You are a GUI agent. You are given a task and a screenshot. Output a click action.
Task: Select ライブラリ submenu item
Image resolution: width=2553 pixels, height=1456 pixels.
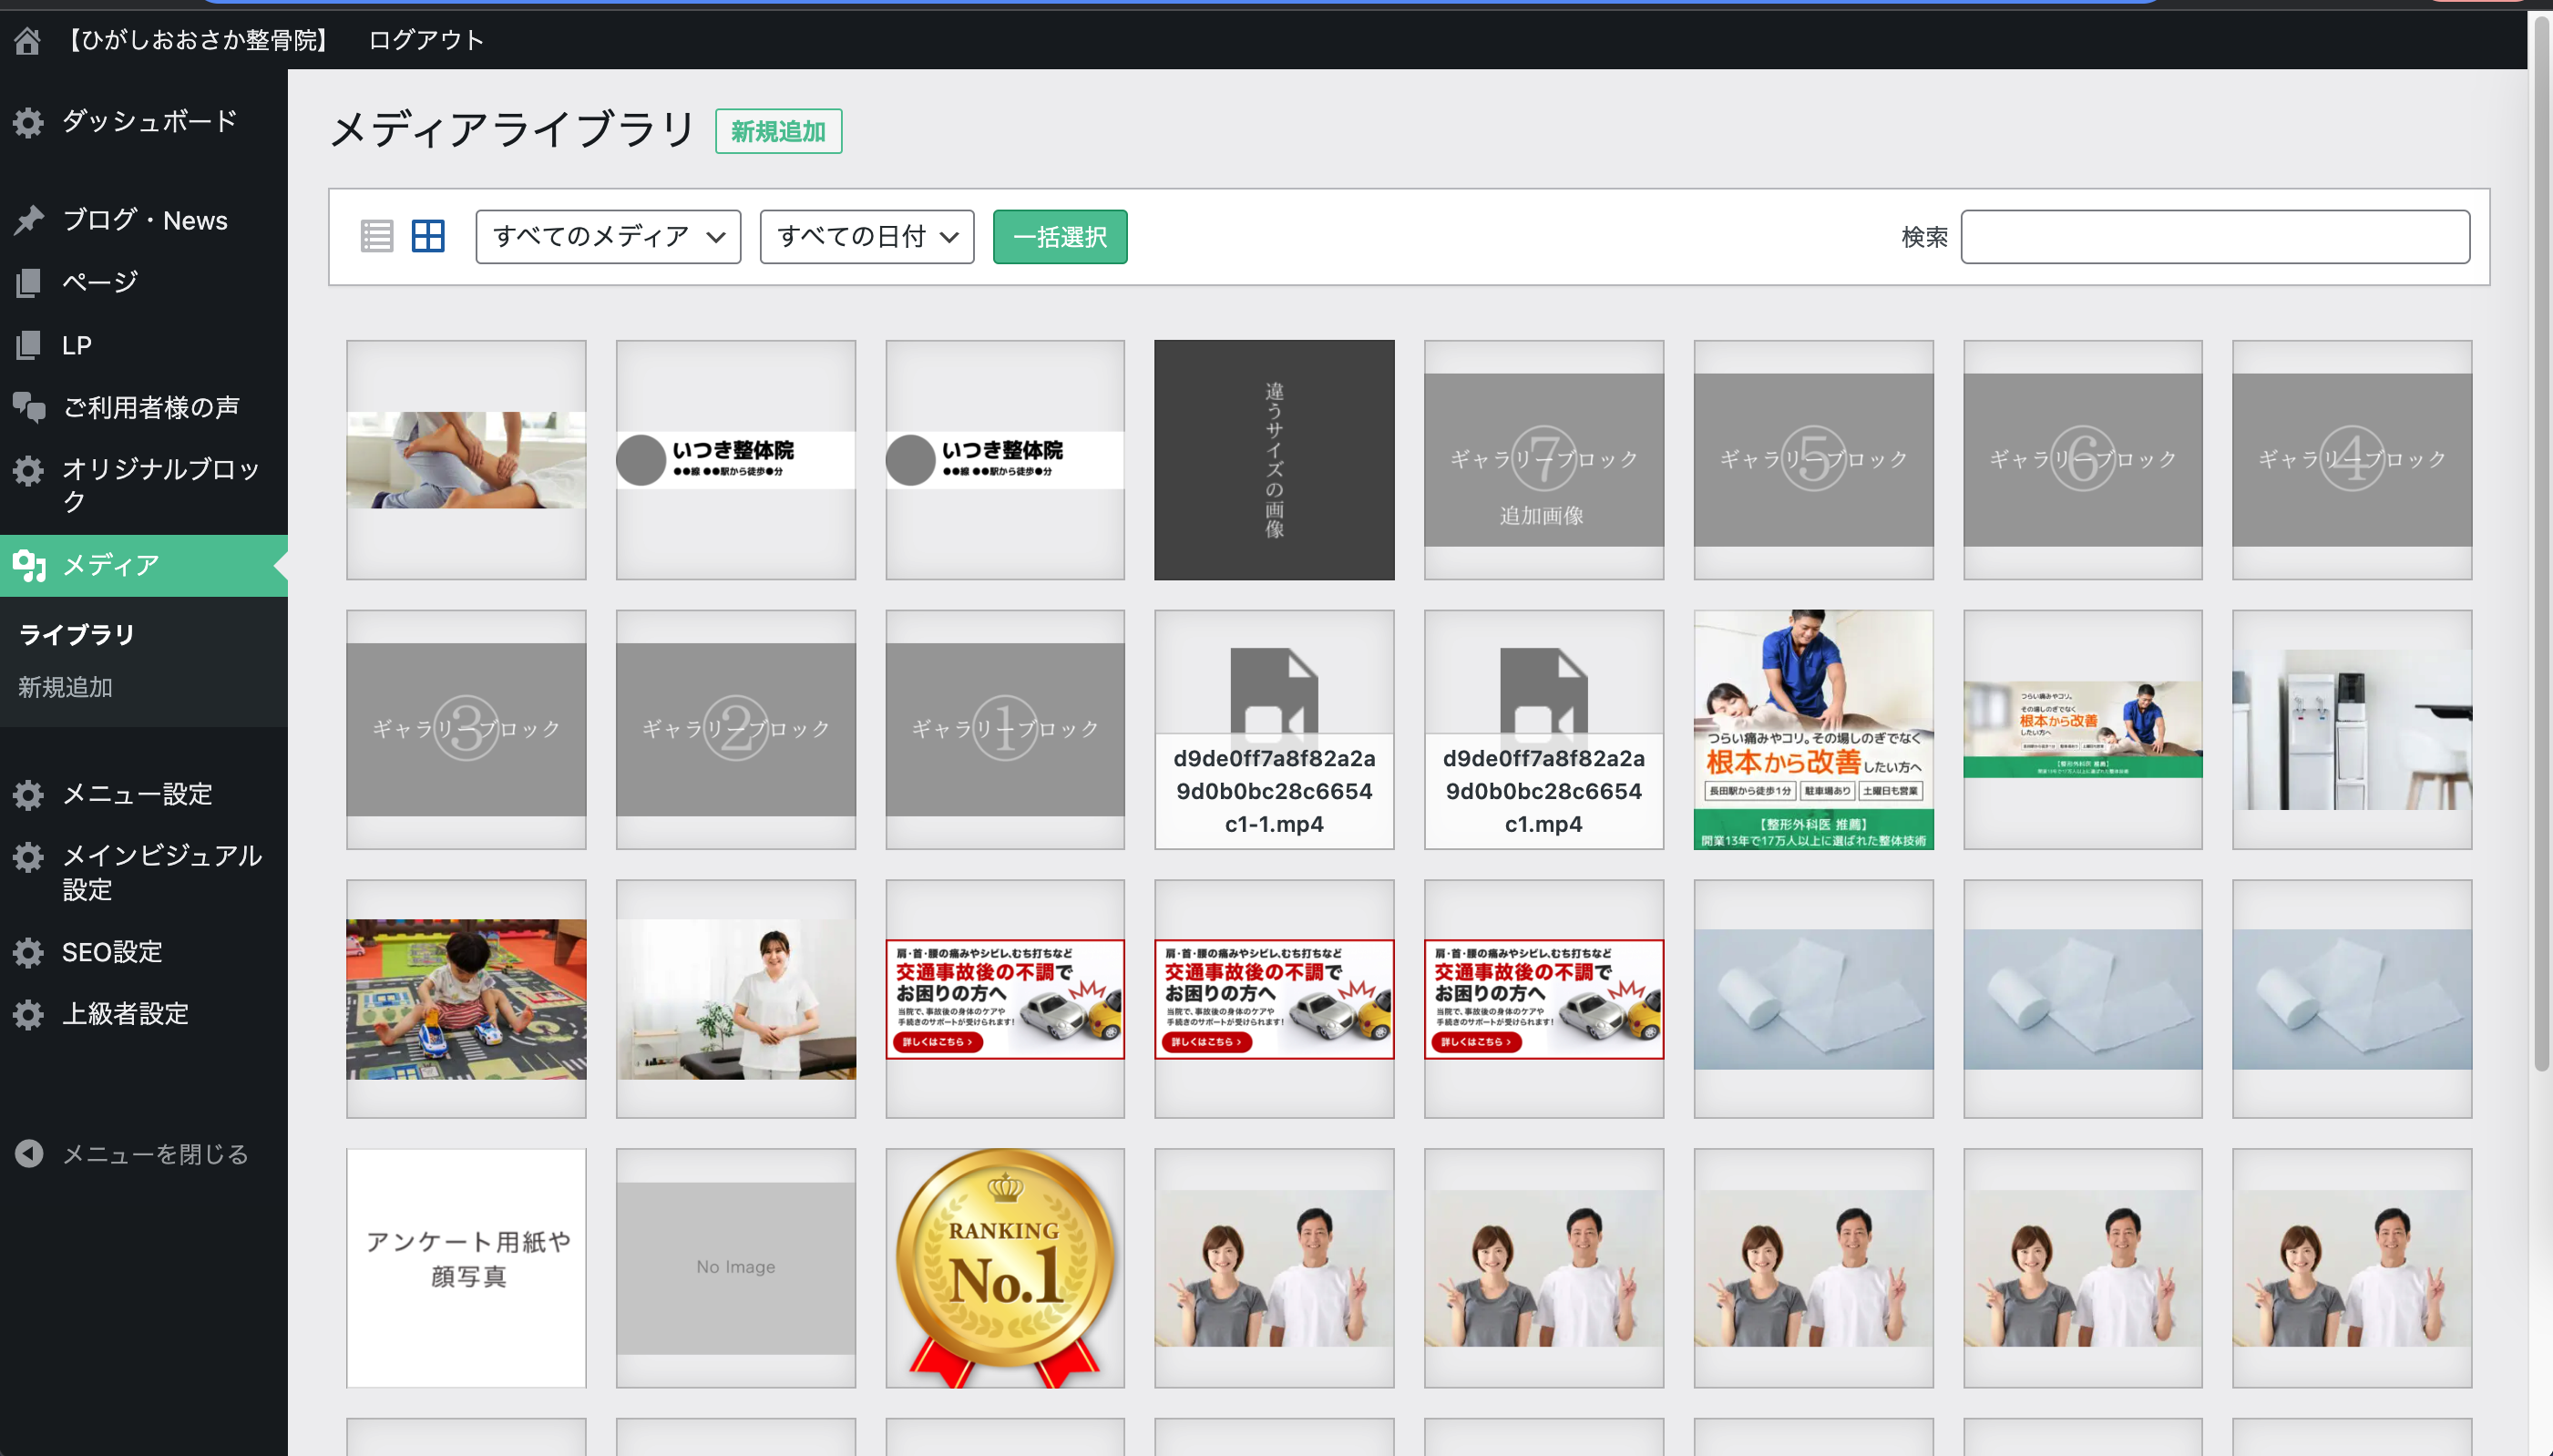(76, 634)
